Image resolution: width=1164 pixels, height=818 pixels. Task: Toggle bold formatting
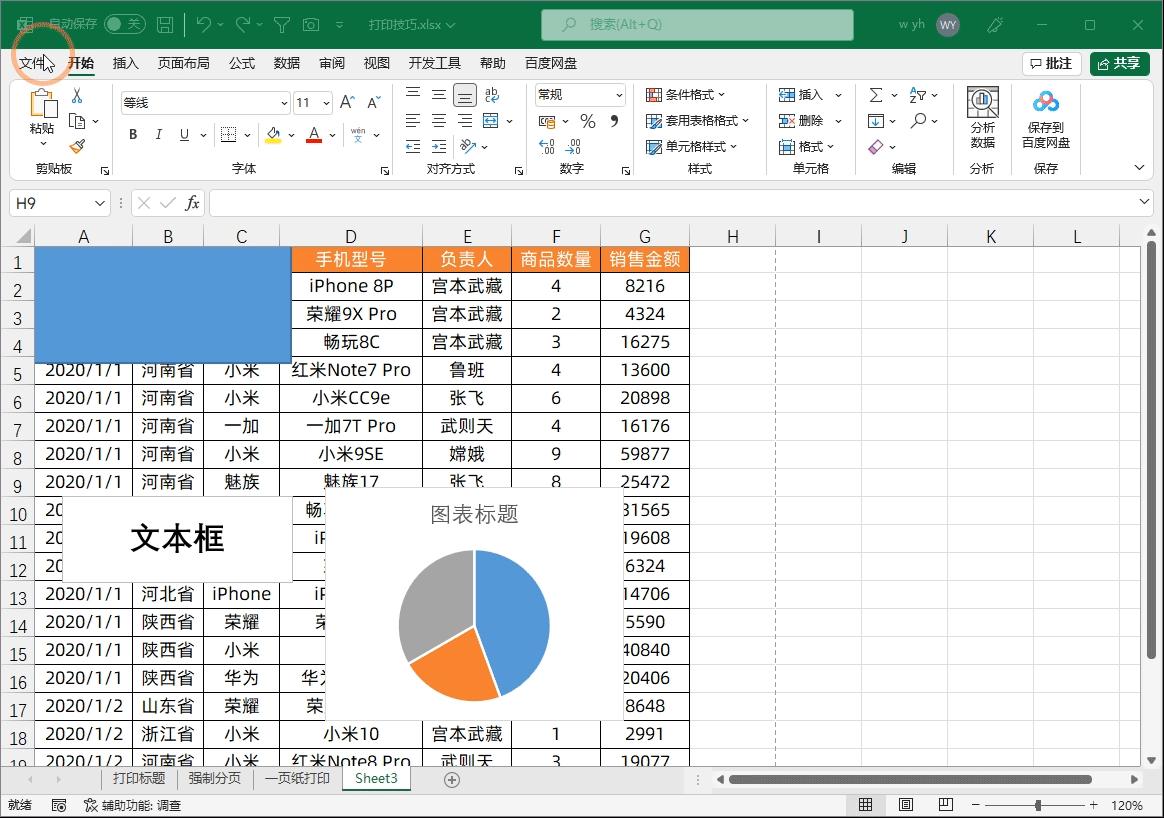pos(133,133)
